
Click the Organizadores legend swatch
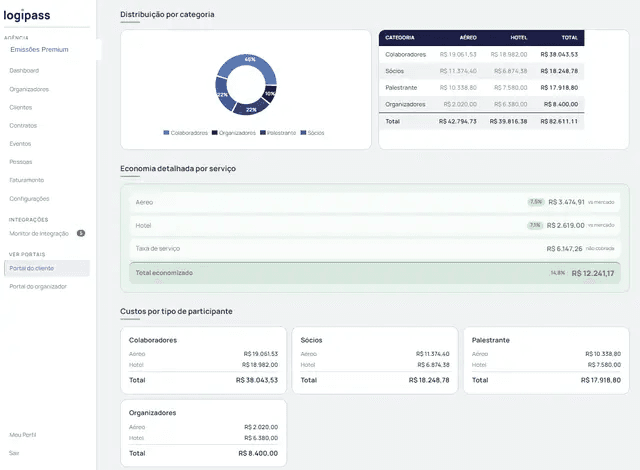click(215, 133)
